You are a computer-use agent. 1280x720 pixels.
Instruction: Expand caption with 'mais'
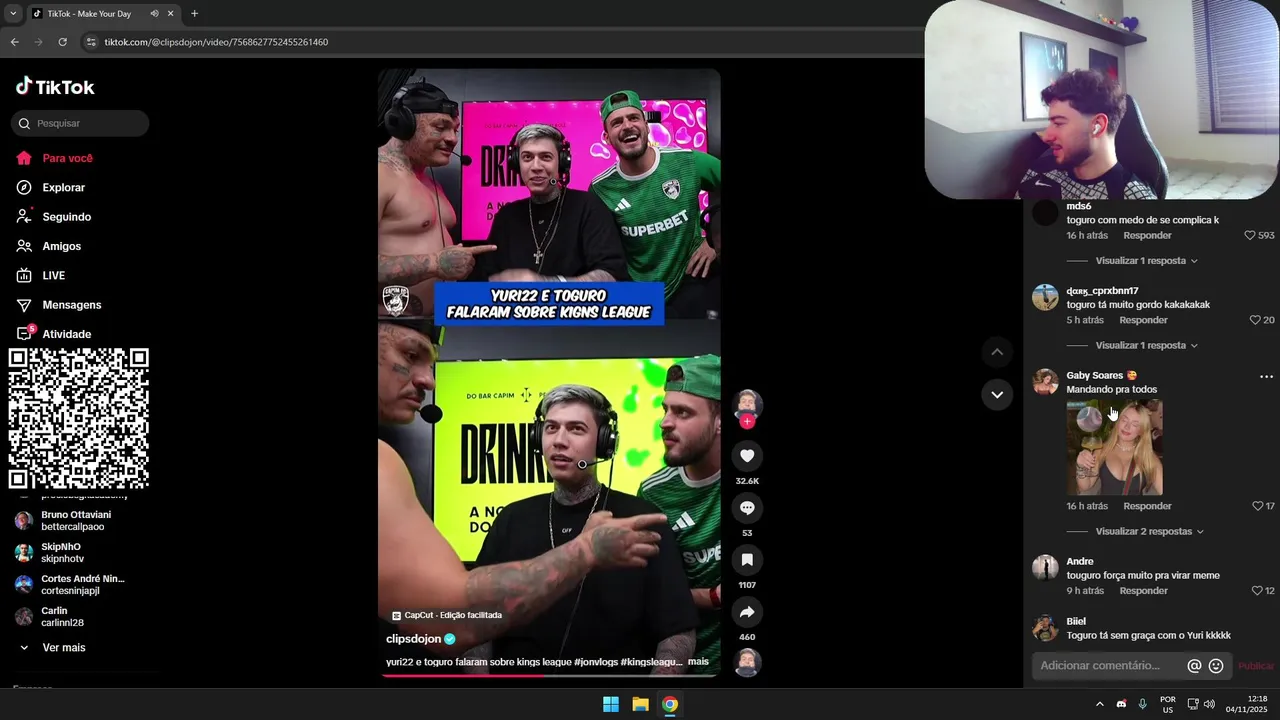point(698,662)
